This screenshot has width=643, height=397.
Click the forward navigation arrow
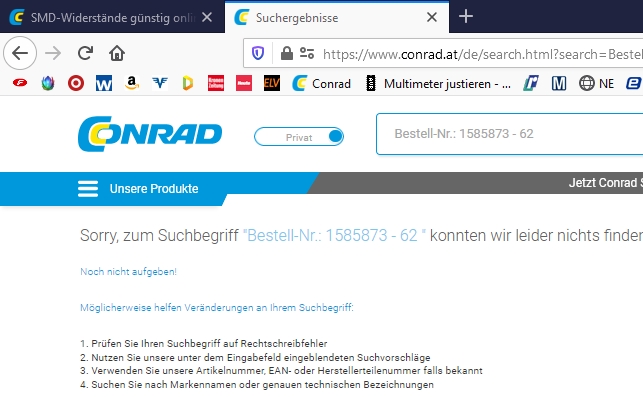(53, 53)
